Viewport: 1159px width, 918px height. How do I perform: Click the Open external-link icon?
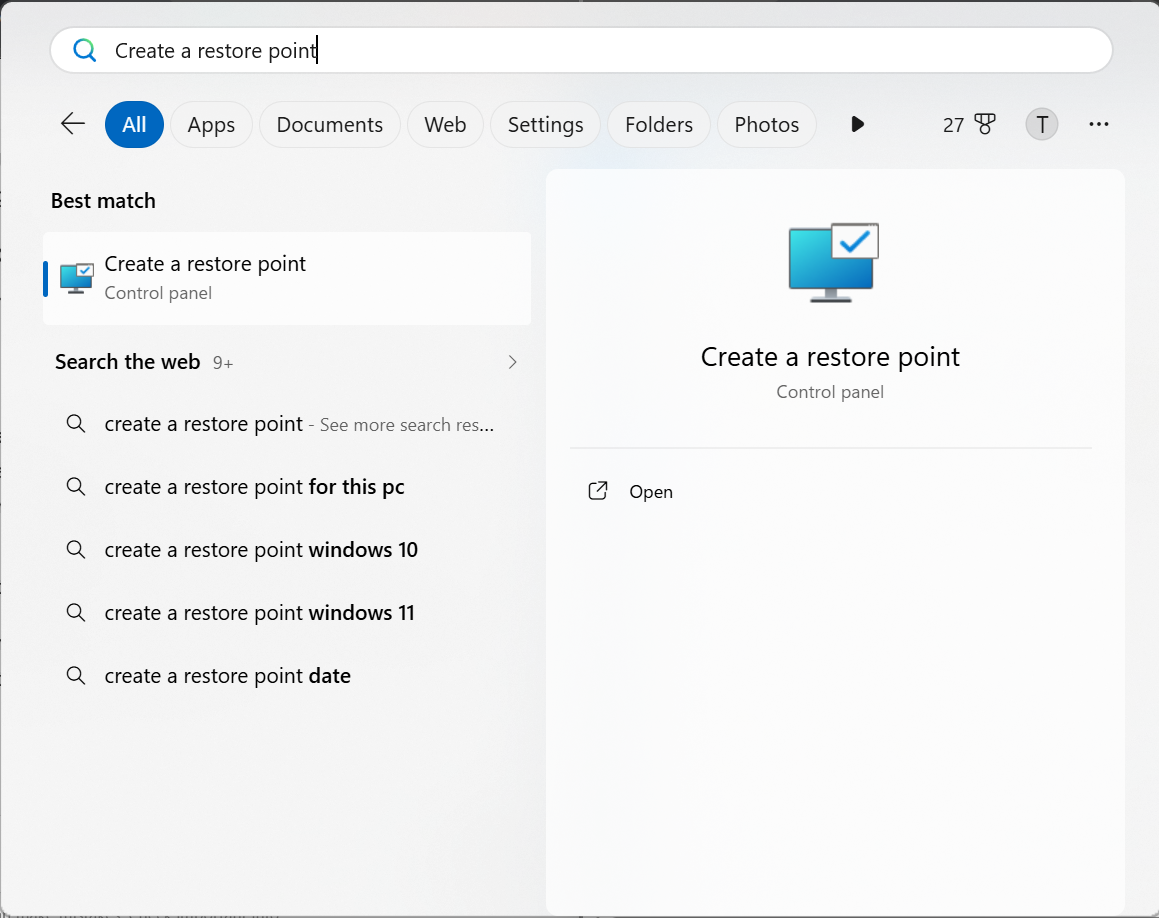[x=598, y=491]
